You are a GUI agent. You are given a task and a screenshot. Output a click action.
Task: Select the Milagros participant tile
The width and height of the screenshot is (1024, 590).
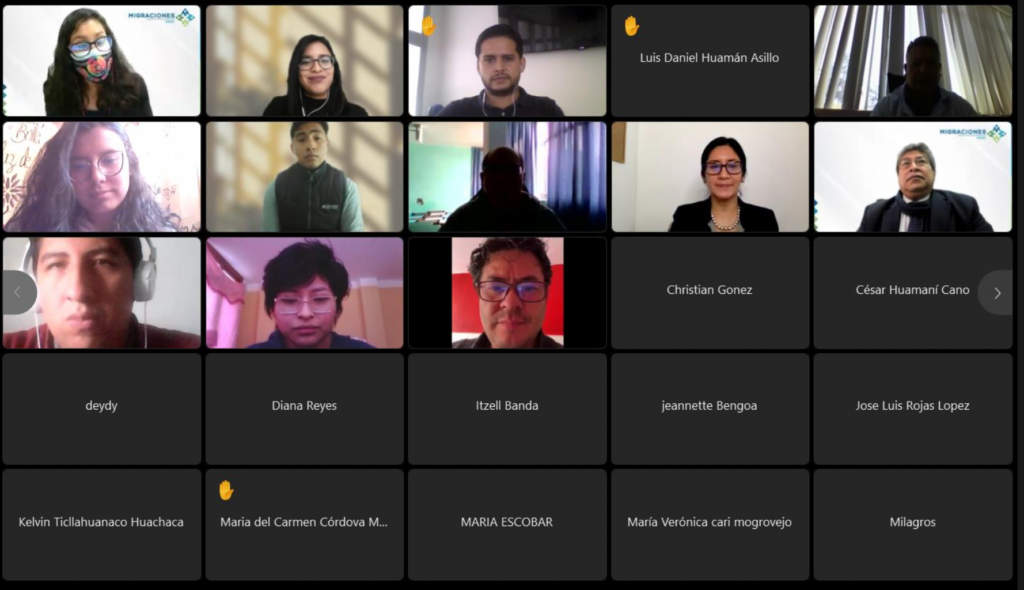point(912,525)
